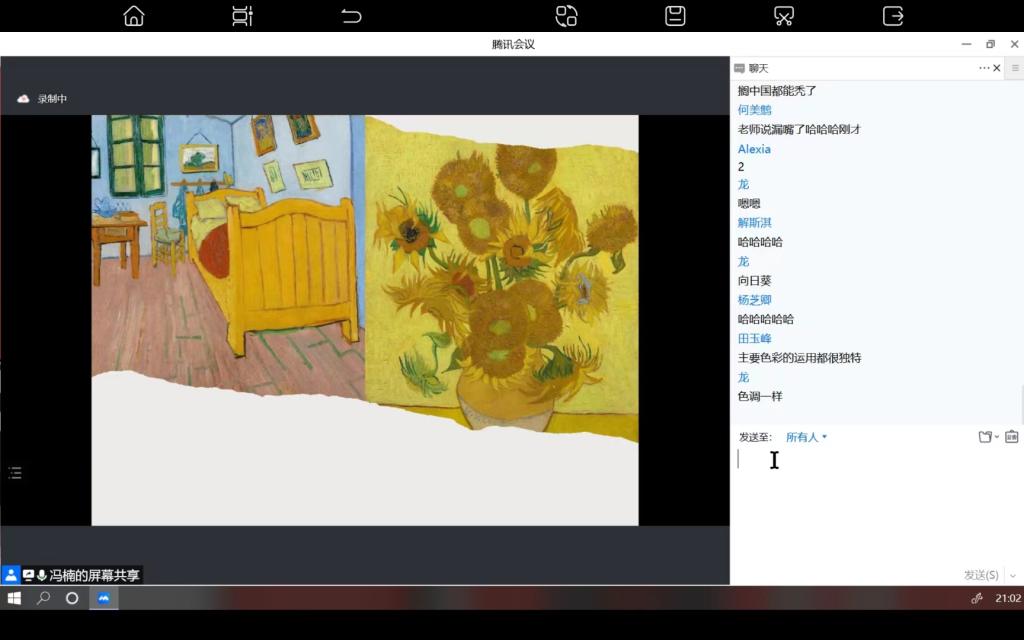Image resolution: width=1024 pixels, height=640 pixels.
Task: Click the microphone icon beside 冯楠的屏幕共享
Action: pyautogui.click(x=42, y=575)
